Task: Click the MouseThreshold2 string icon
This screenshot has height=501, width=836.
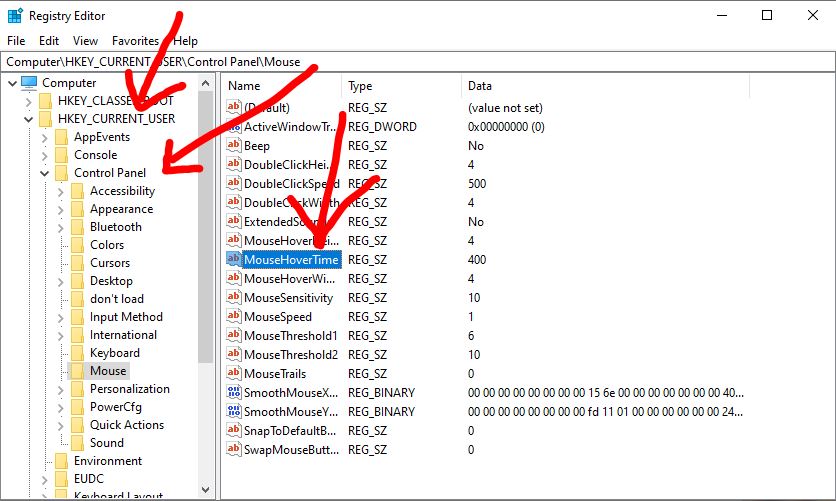Action: 234,354
